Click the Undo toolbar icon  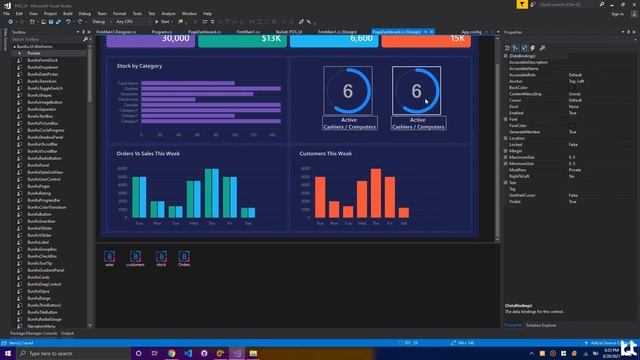click(x=68, y=22)
